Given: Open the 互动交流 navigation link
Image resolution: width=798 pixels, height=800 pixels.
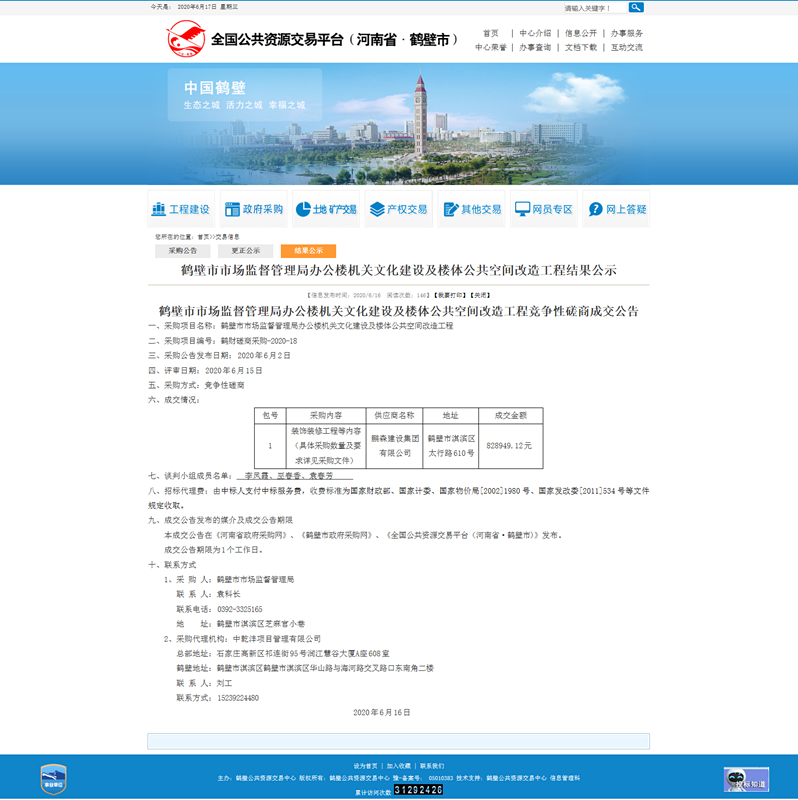Looking at the screenshot, I should (627, 47).
